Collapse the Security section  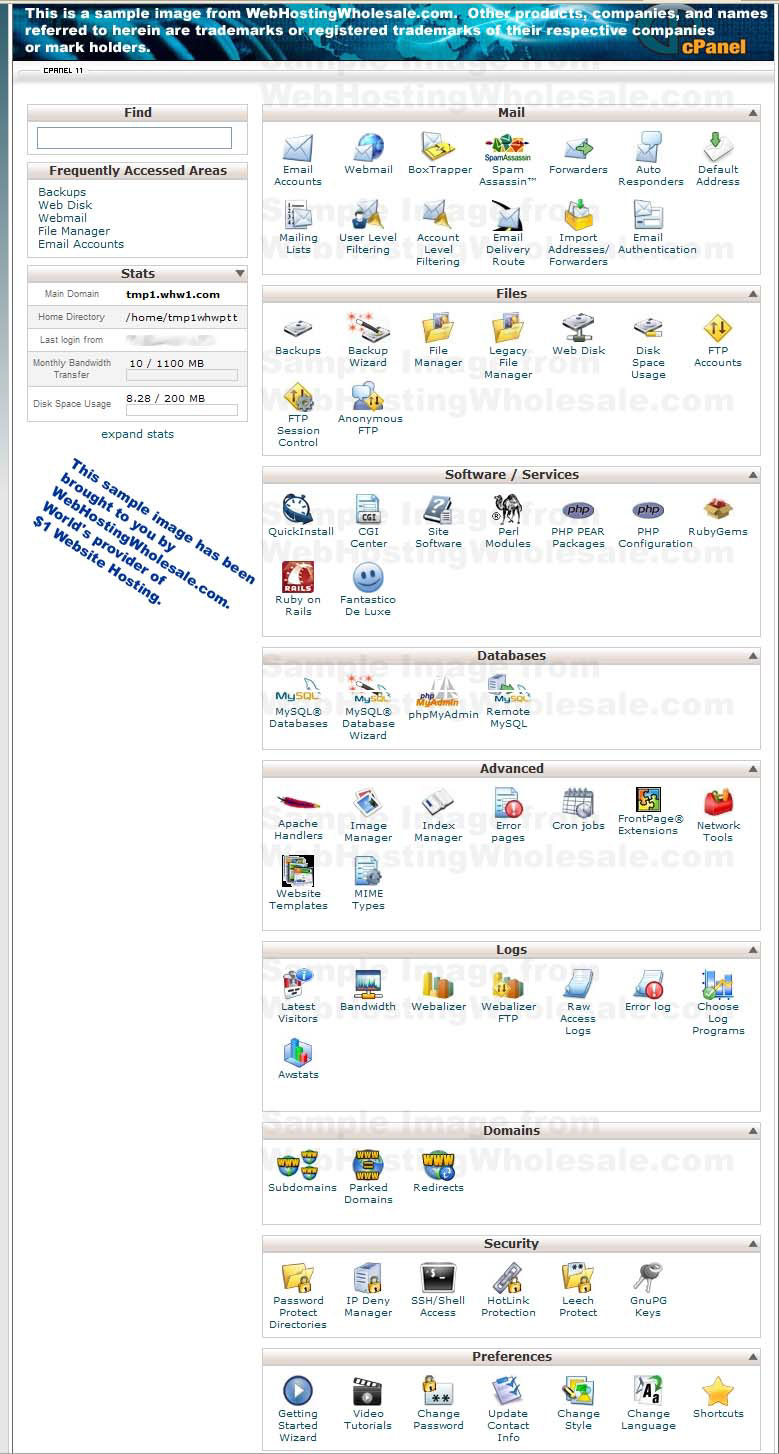(752, 1244)
